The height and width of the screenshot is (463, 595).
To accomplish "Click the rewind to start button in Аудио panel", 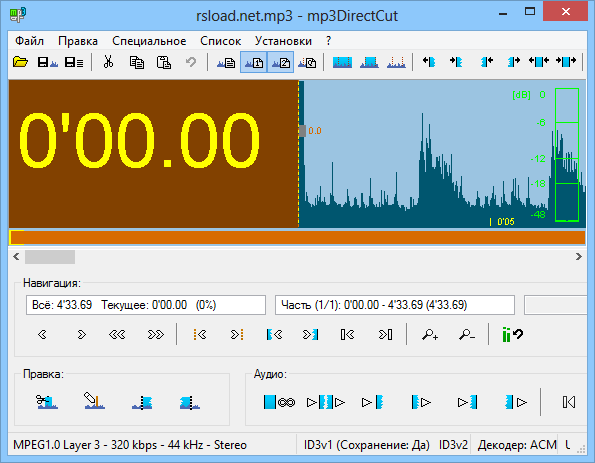I will [568, 402].
